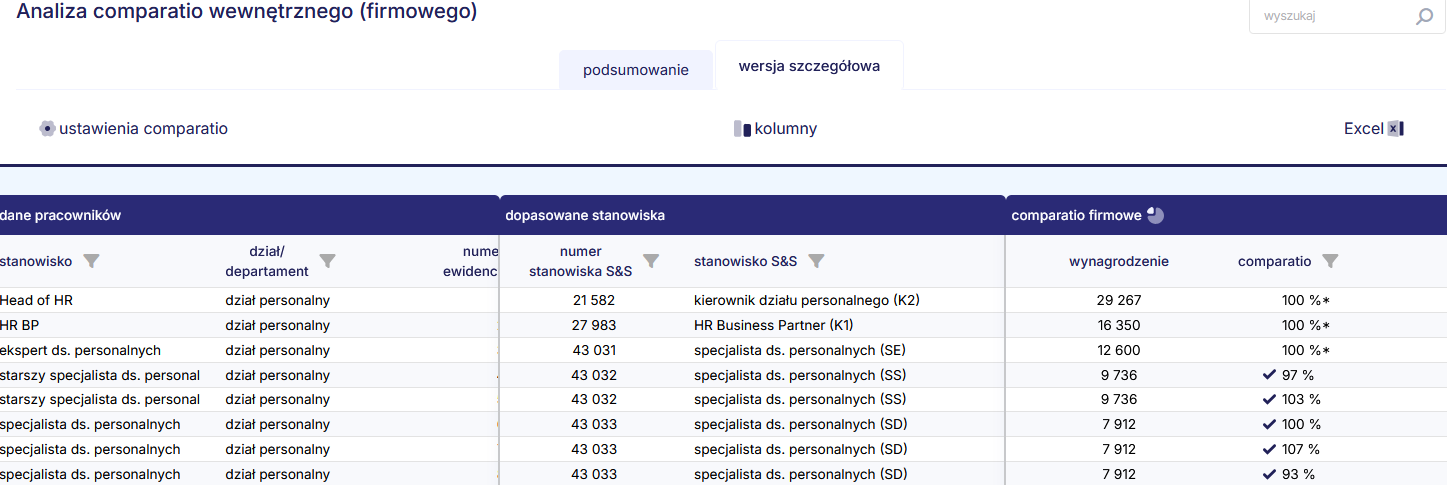Switch to the podsumowanie tab

(x=636, y=70)
